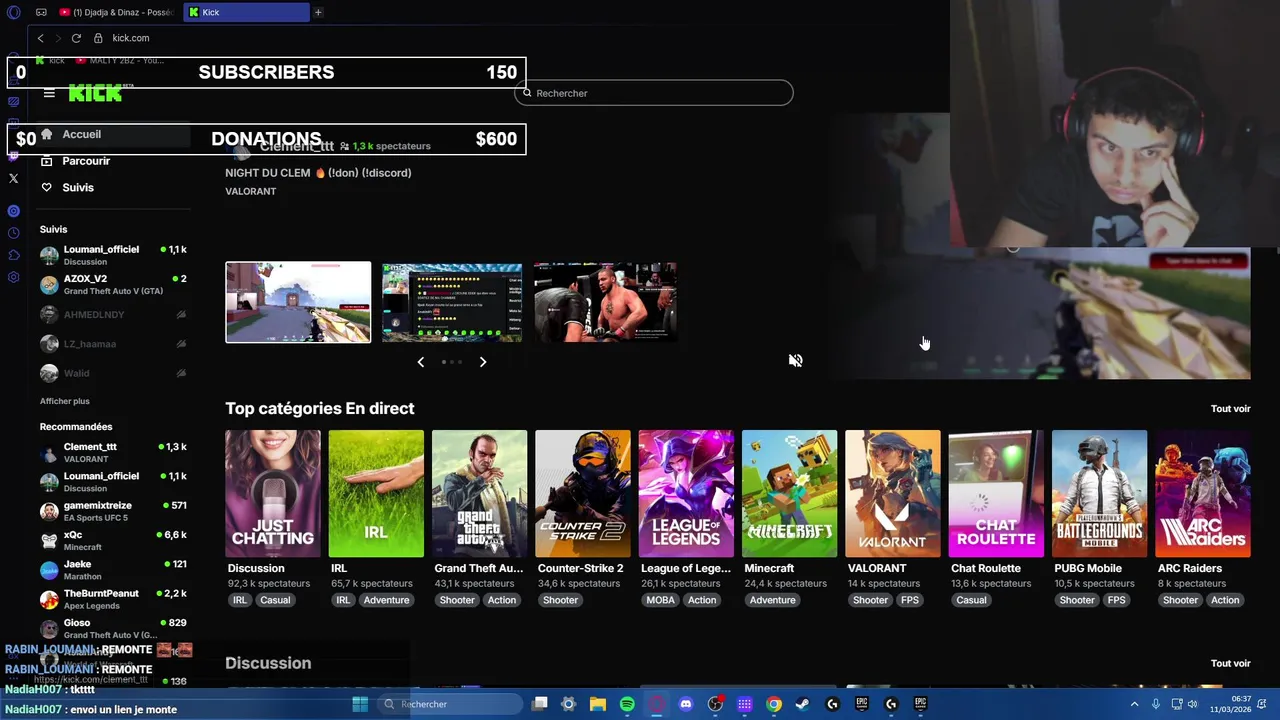Open the PUBG Mobile category
The width and height of the screenshot is (1280, 720).
[1099, 493]
